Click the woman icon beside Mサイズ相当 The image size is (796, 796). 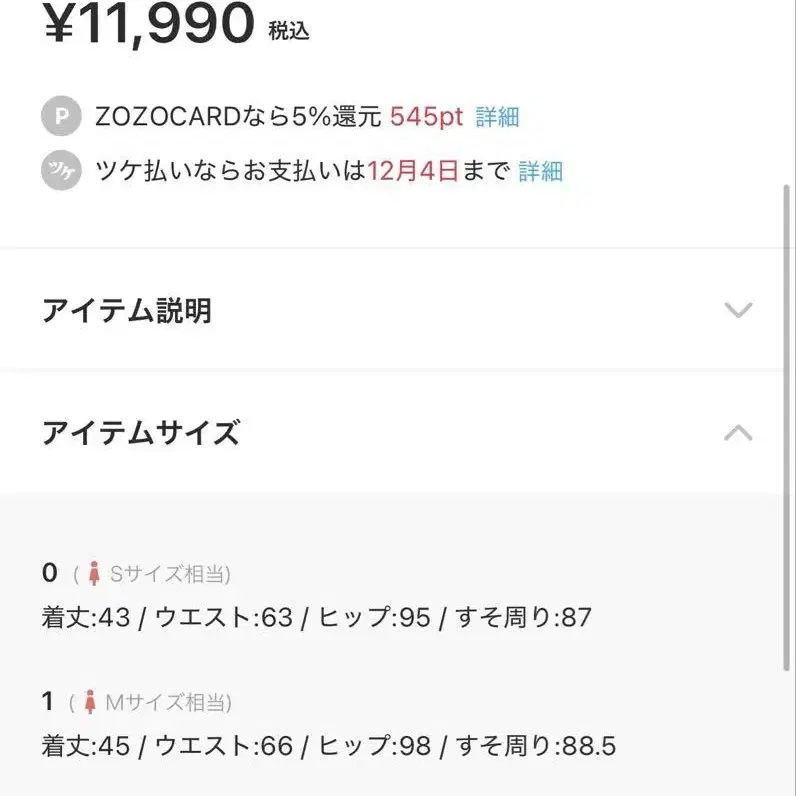pos(90,702)
